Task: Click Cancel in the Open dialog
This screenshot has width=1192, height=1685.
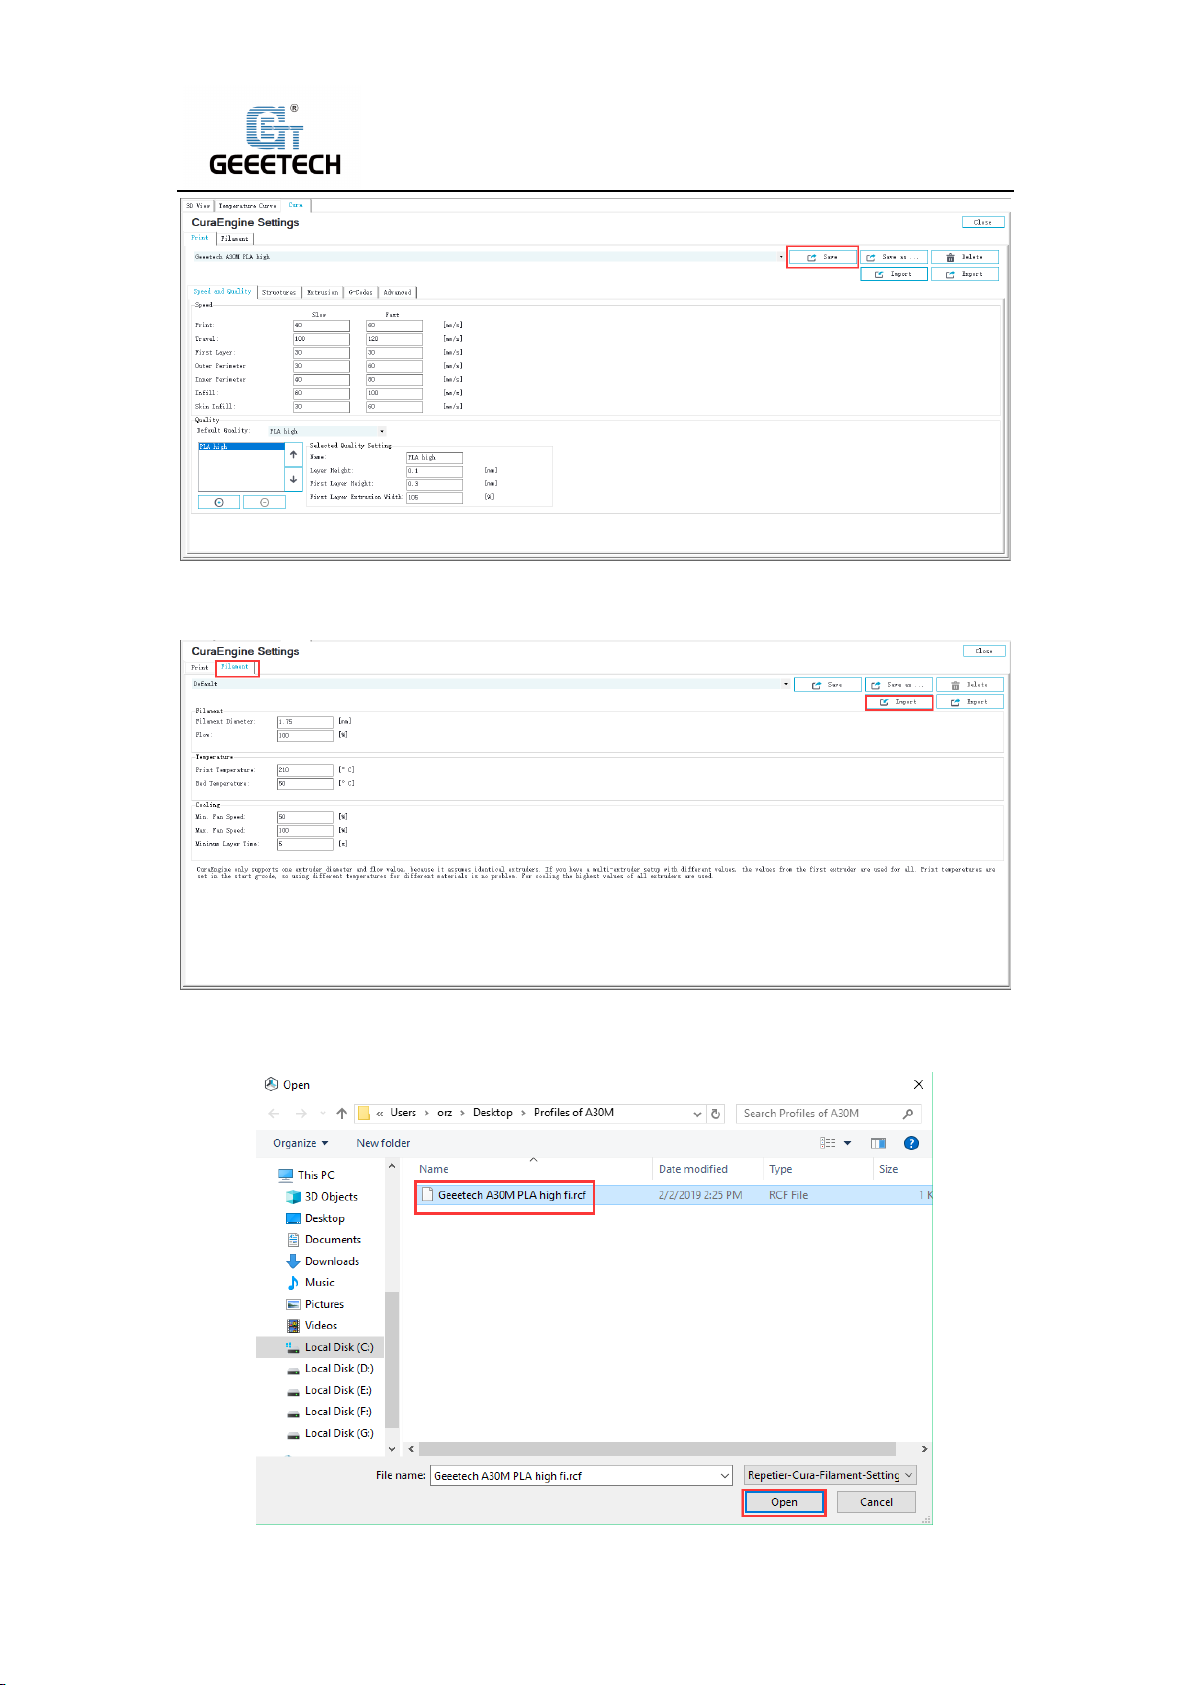Action: coord(876,1502)
